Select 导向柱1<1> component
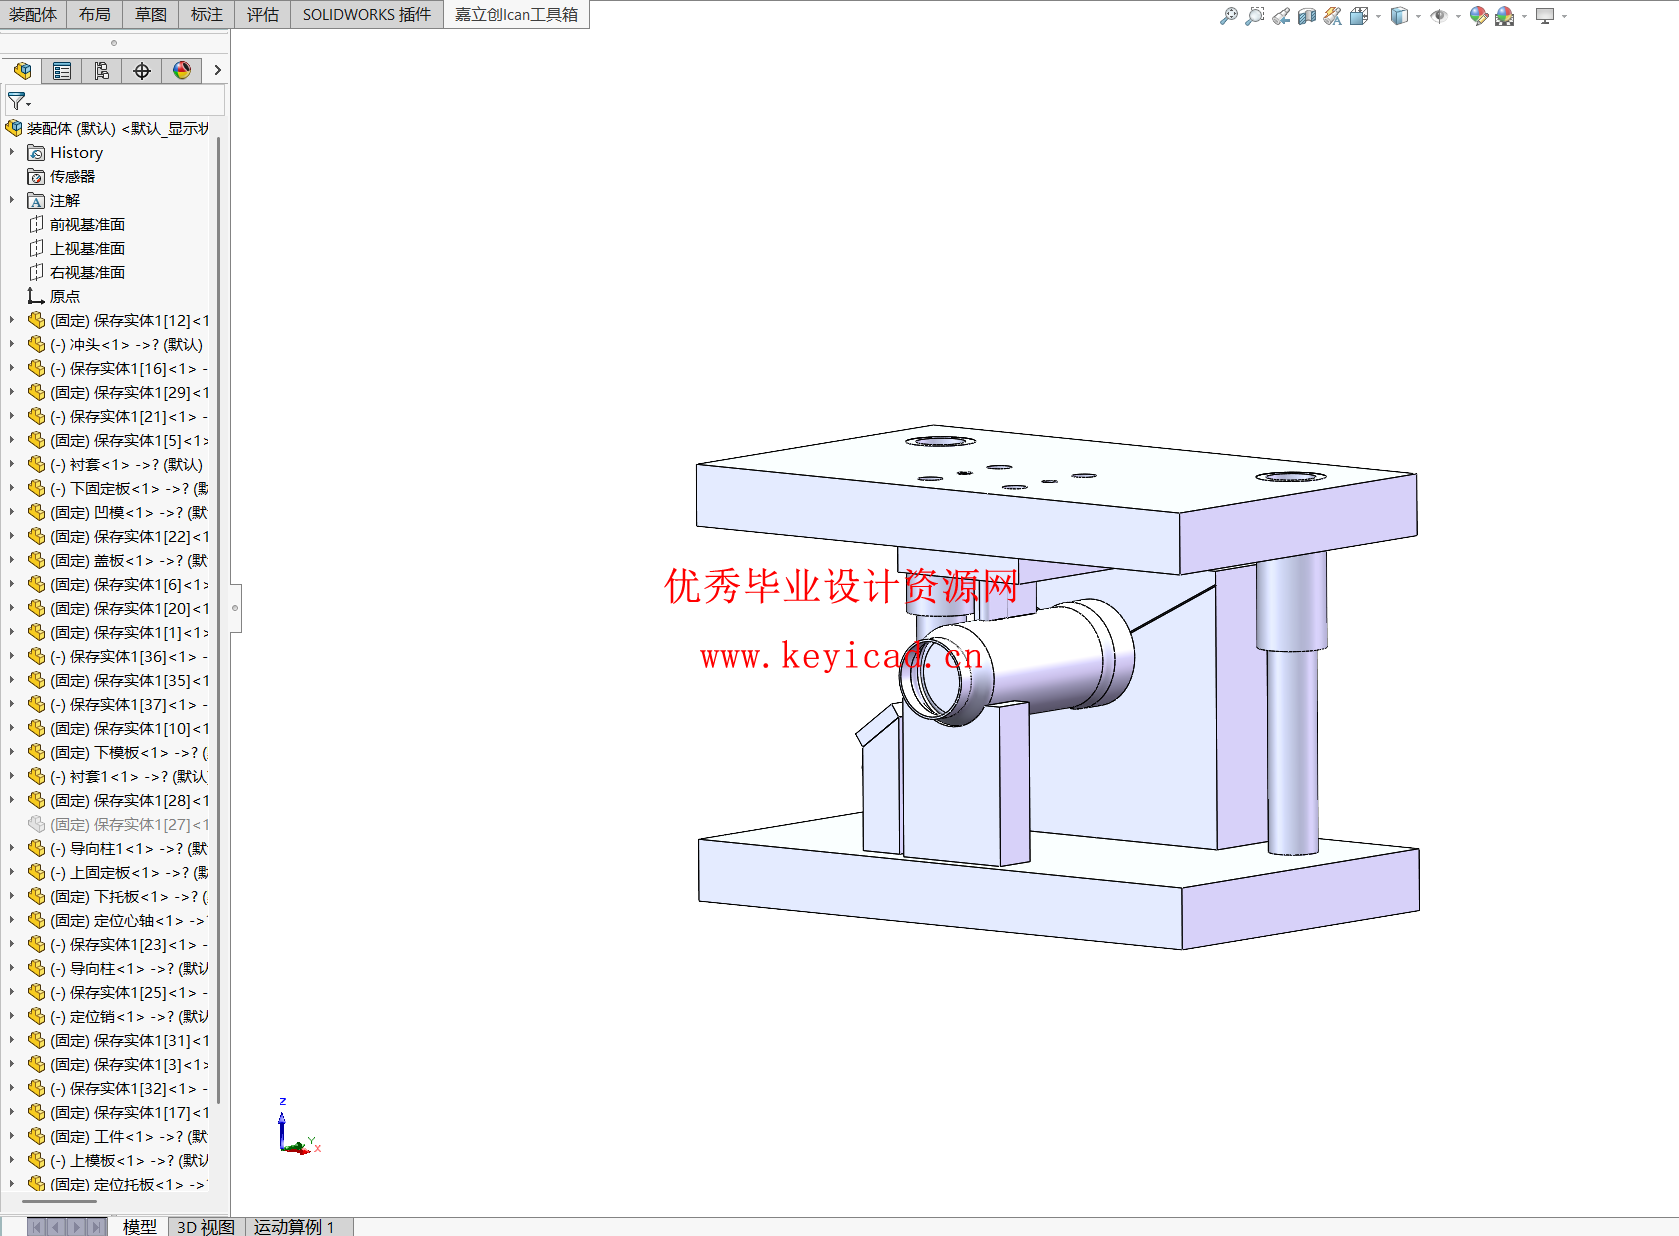 [119, 848]
